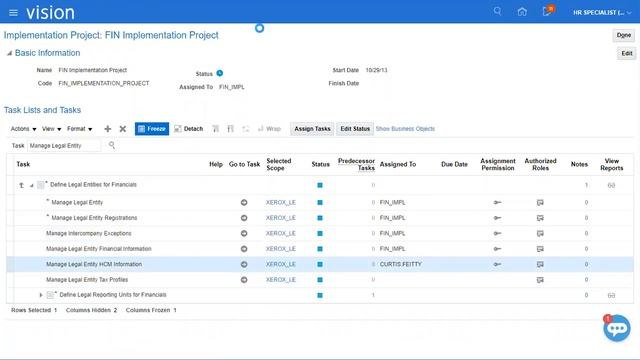Click the Edit button
The width and height of the screenshot is (640, 360).
(627, 53)
